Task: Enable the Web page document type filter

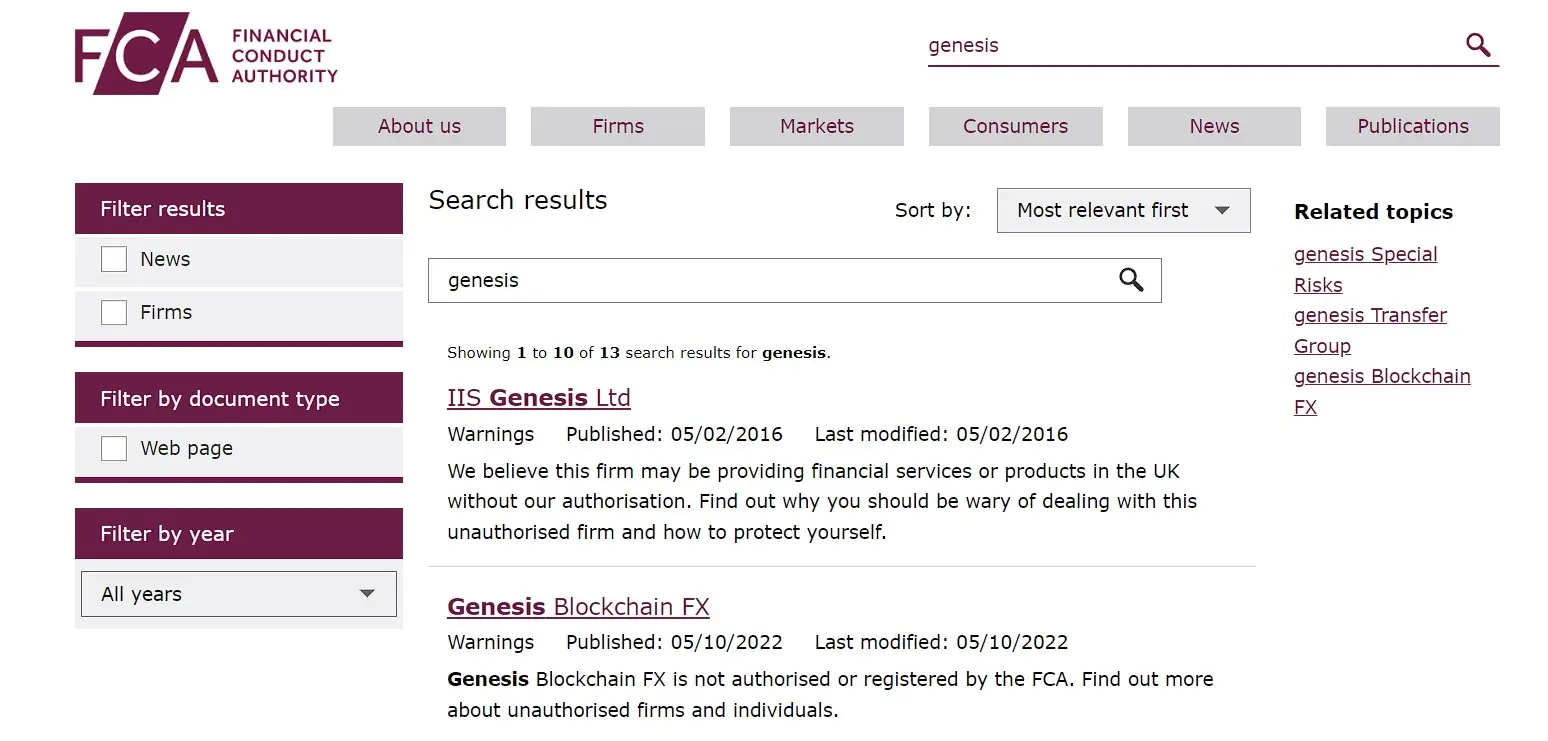Action: click(113, 449)
